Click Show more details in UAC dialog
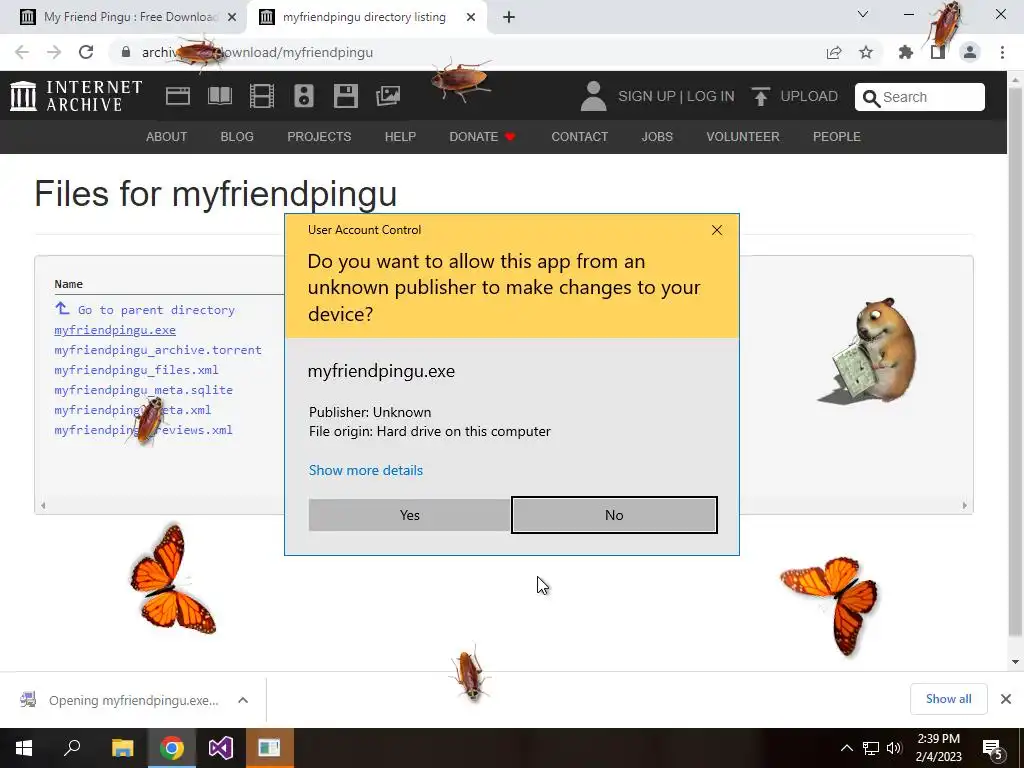1024x768 pixels. (366, 470)
